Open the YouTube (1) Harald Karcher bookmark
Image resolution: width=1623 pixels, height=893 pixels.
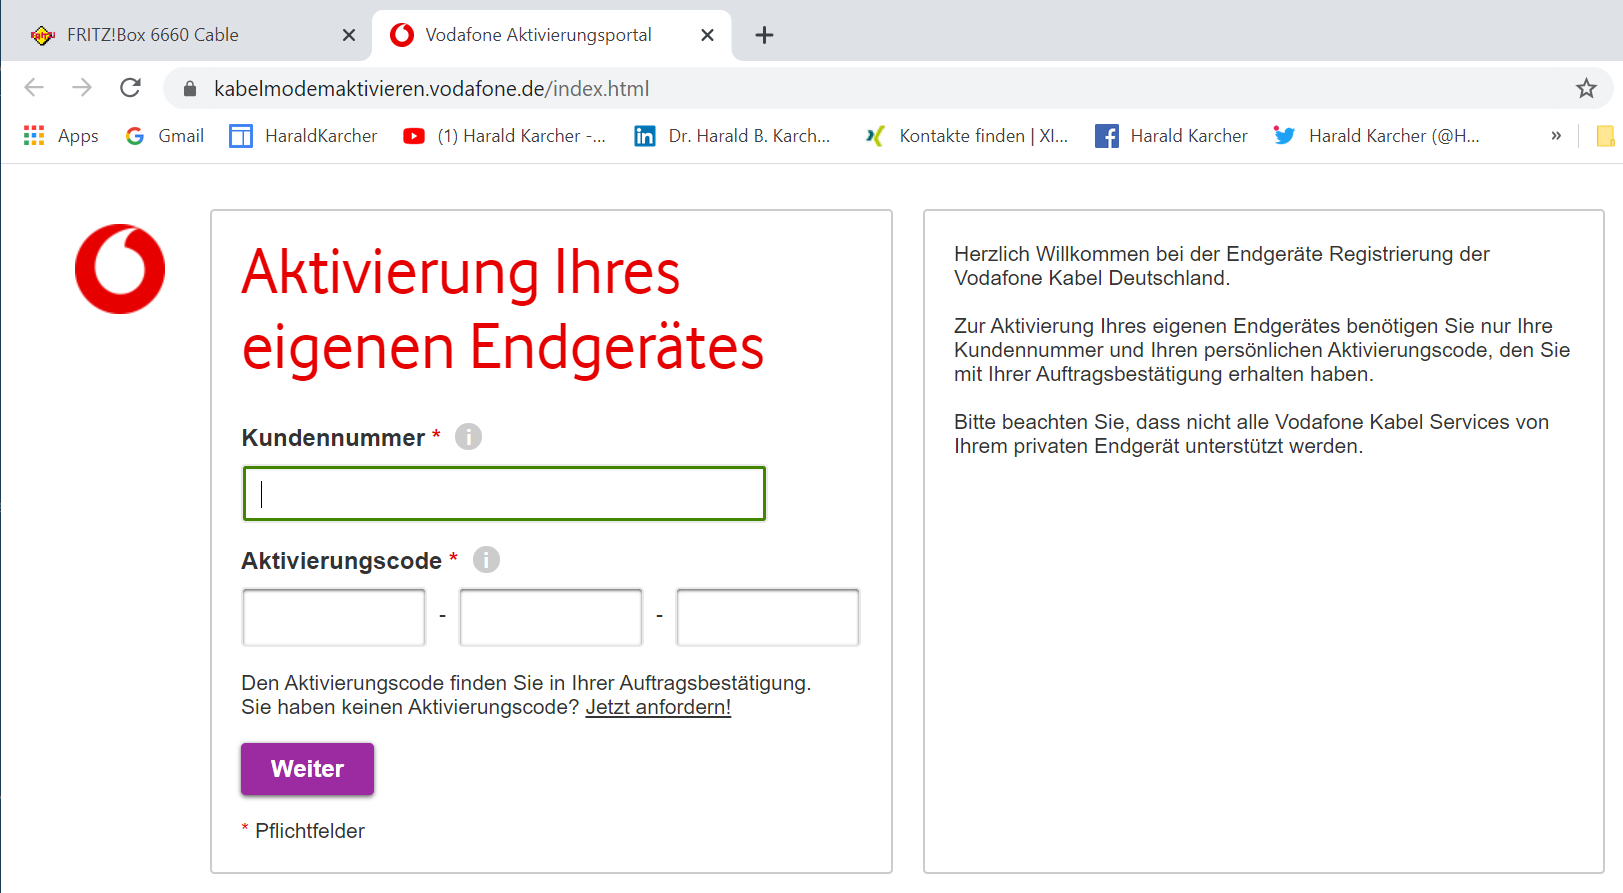[x=504, y=136]
